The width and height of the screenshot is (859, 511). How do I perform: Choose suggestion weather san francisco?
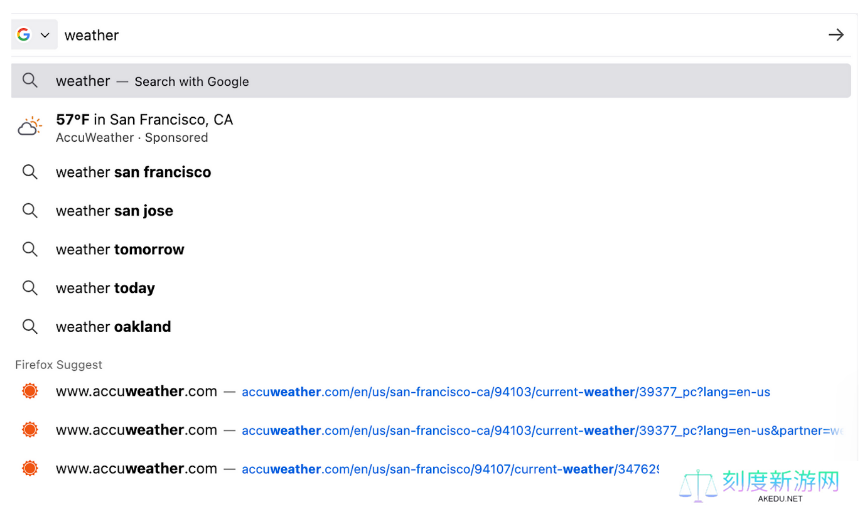coord(431,172)
